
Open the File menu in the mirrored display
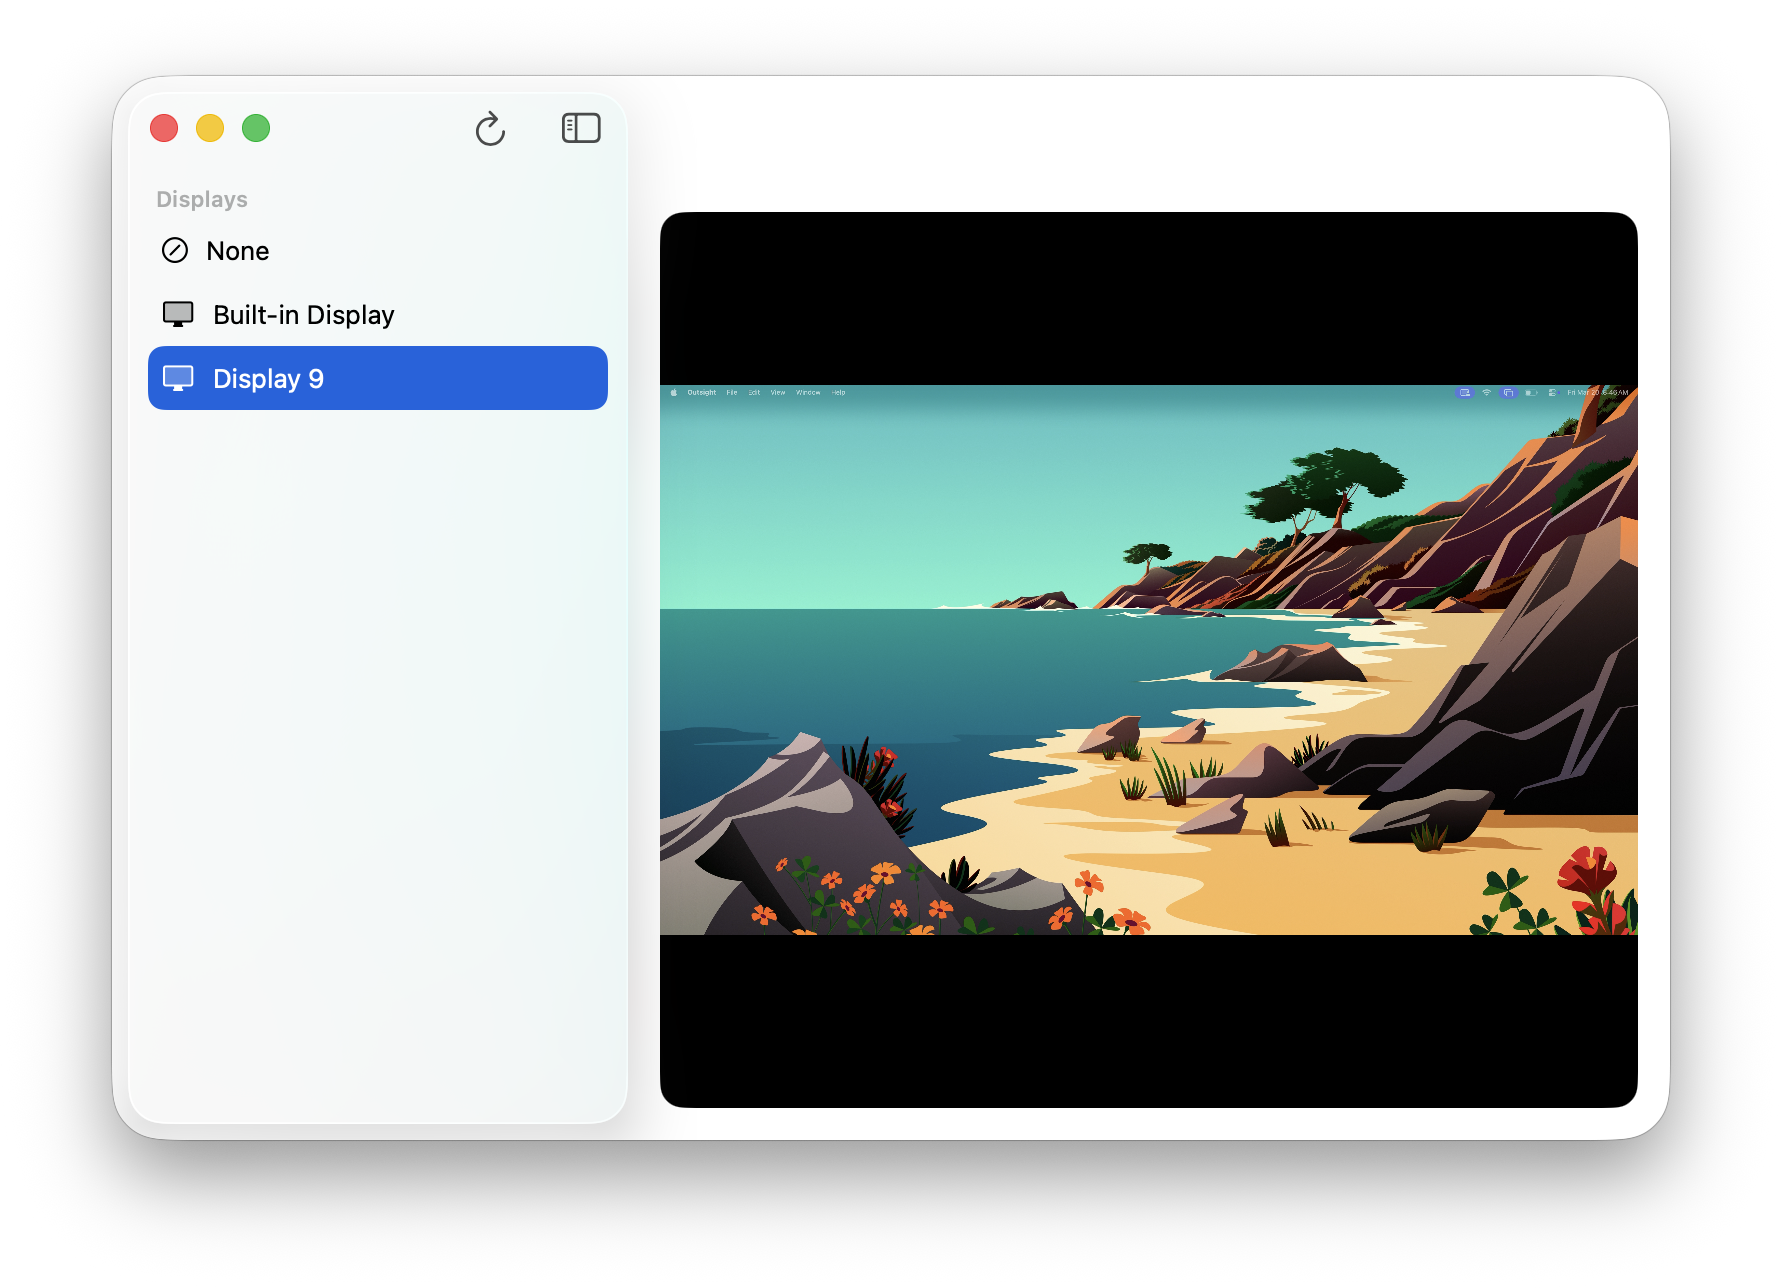(731, 393)
